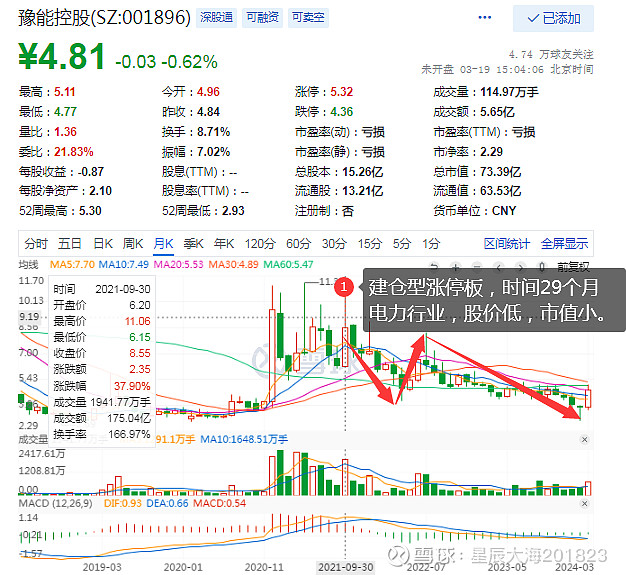This screenshot has height=575, width=626.
Task: Click the MACD (12,26,9) indicator label
Action: (x=55, y=503)
